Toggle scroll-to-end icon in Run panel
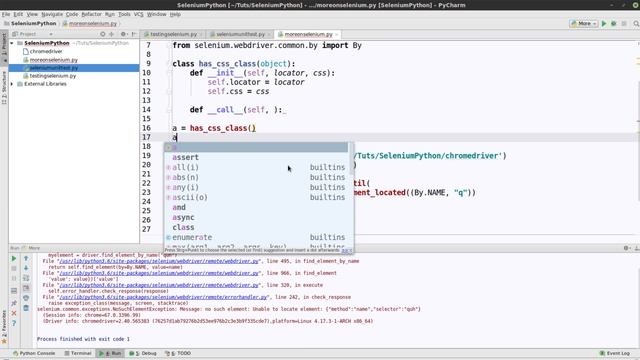Screen dimensions: 640x360 26,288
